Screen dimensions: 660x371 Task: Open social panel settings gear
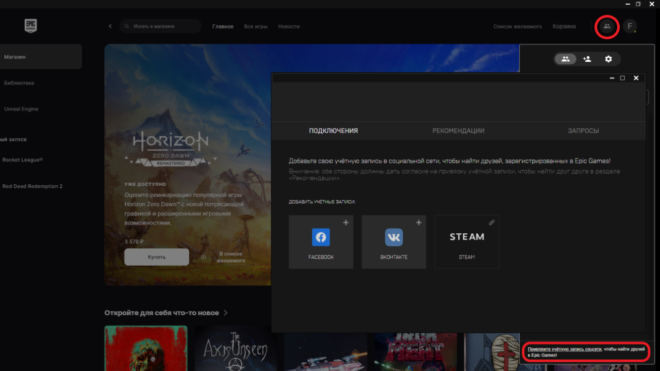coord(608,59)
